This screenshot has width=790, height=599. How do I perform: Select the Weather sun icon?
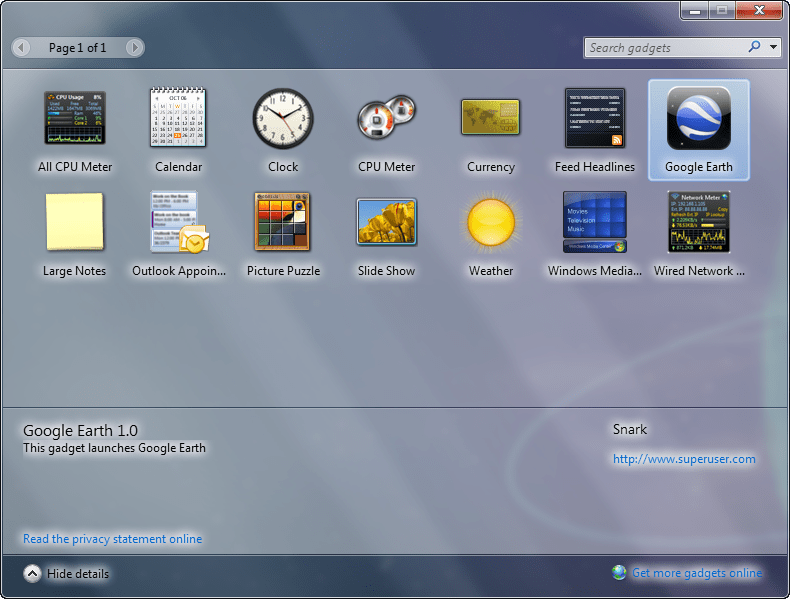tap(491, 222)
